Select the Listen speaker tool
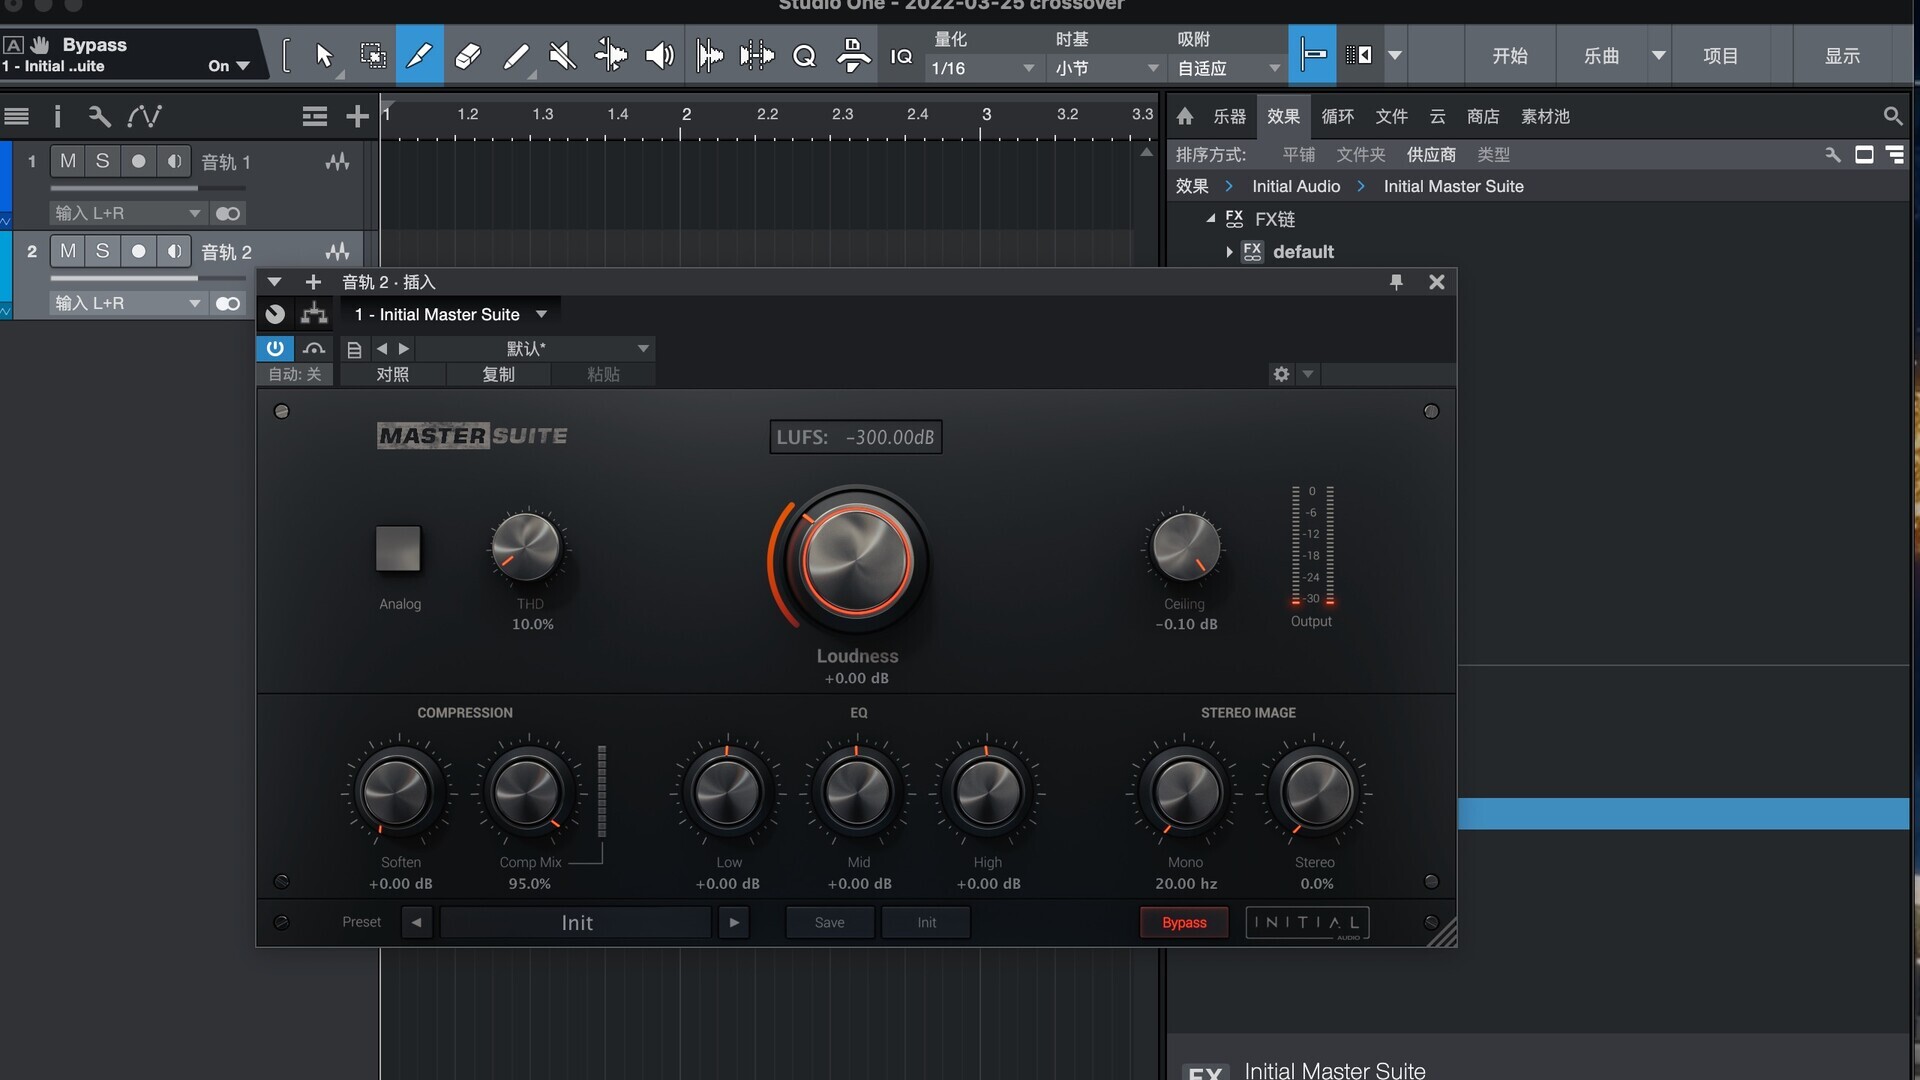Viewport: 1920px width, 1080px height. [659, 56]
